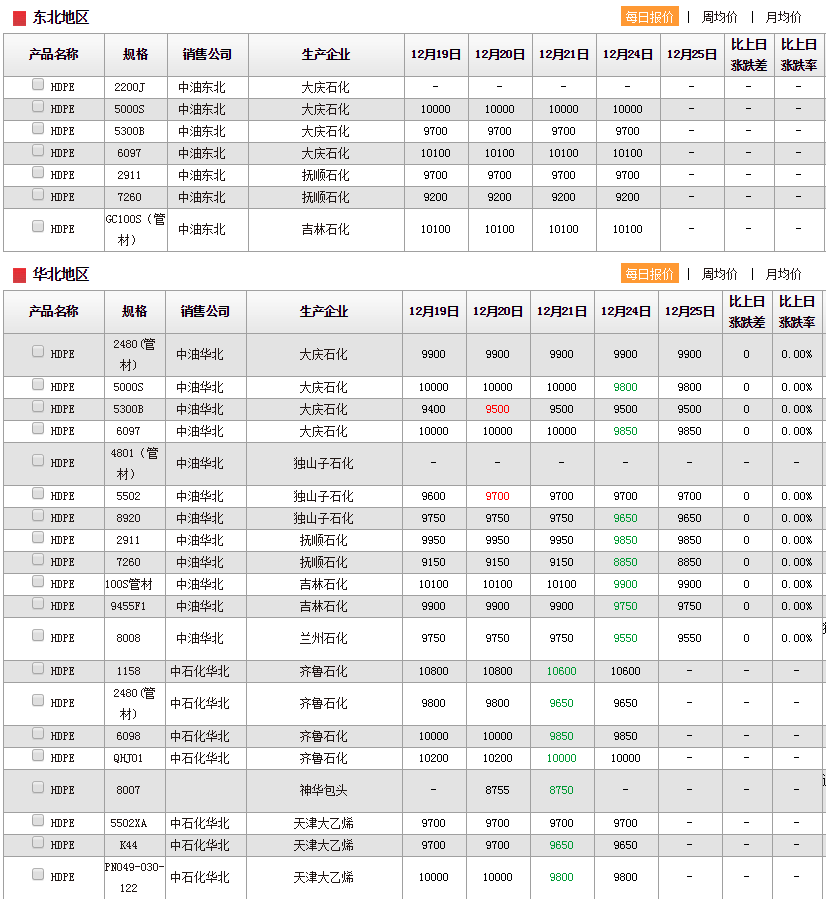The width and height of the screenshot is (826, 899).
Task: Click red 9700 price in 5502 row
Action: 498,497
